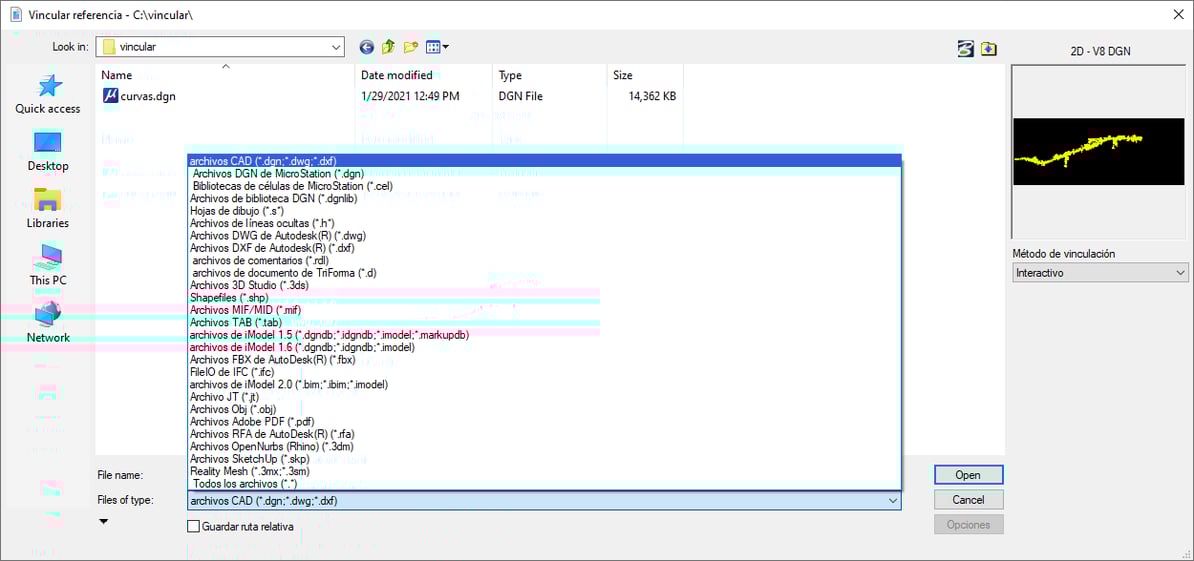
Task: Enable Guardar ruta relativa checkbox
Action: tap(194, 526)
